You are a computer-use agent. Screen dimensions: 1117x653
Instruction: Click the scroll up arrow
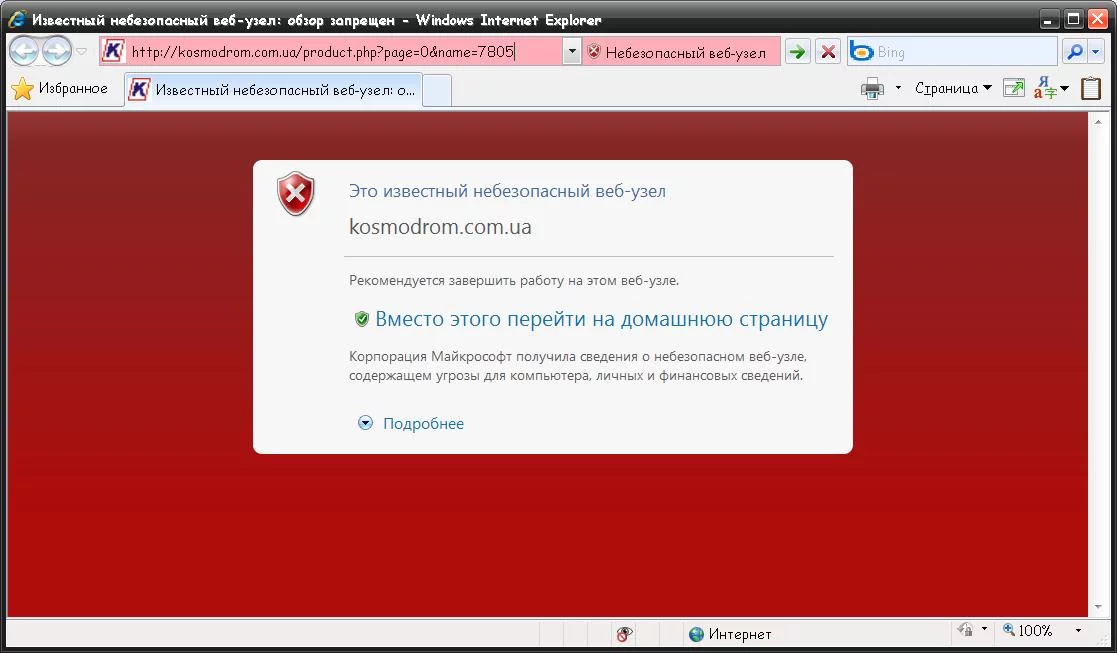(x=1098, y=122)
